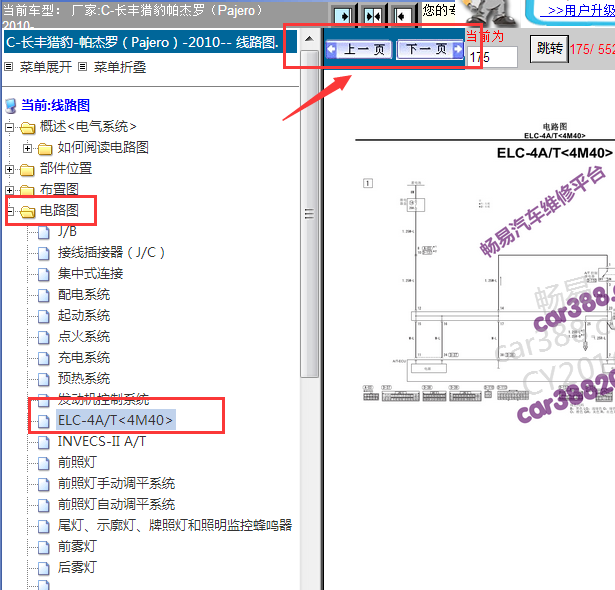Click the 概述<电气系统> folder icon

[27, 127]
